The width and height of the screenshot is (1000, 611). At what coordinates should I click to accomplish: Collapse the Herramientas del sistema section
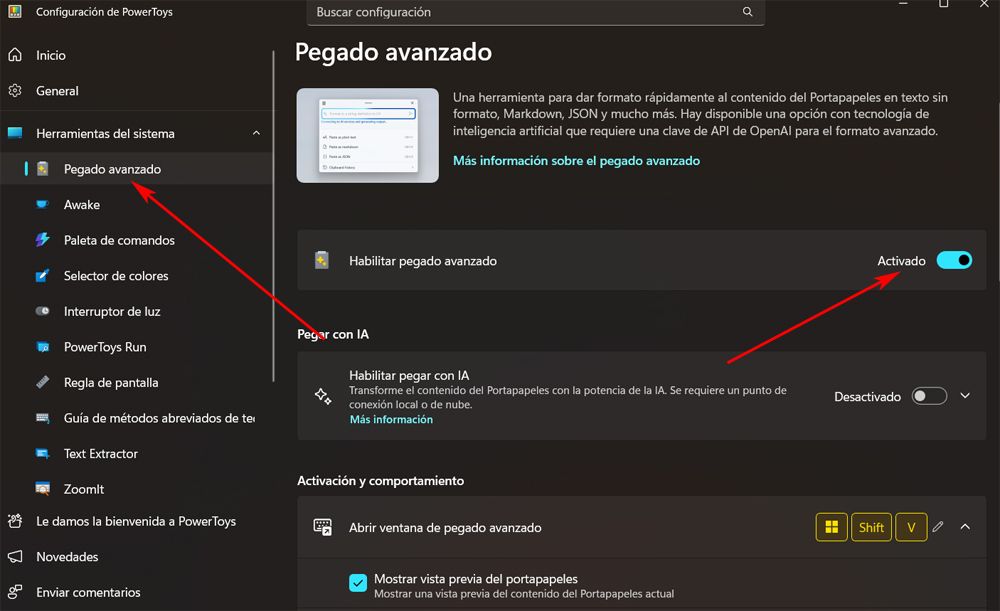[x=256, y=132]
